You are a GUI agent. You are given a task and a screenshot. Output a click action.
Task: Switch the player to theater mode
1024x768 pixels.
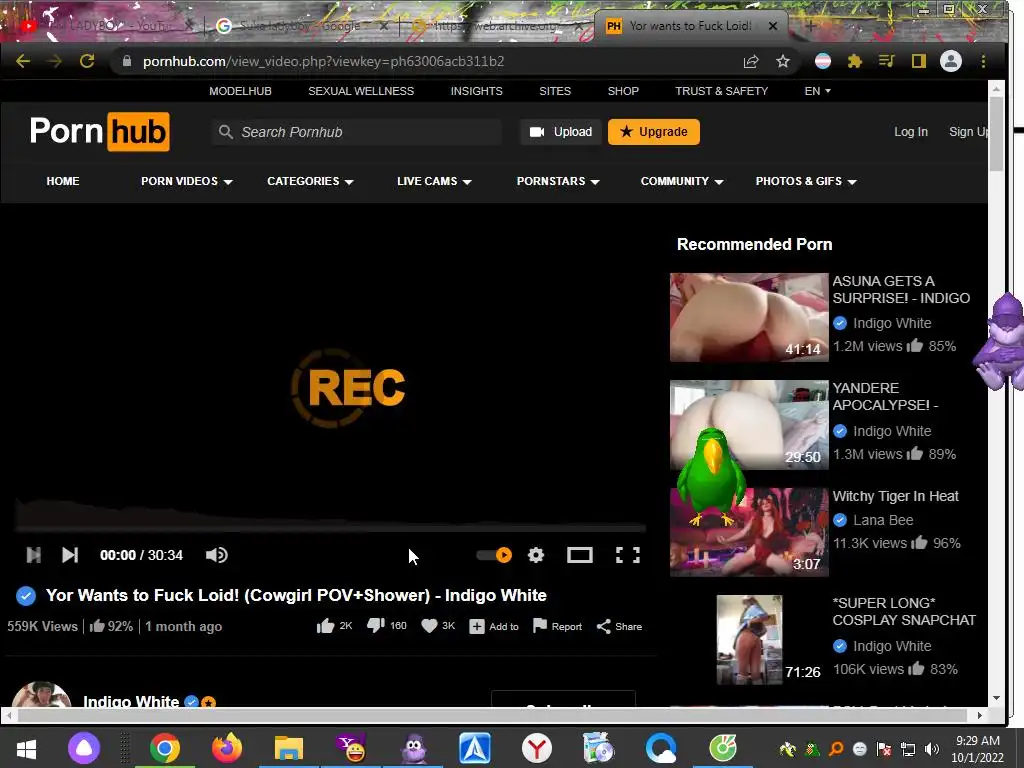point(579,555)
